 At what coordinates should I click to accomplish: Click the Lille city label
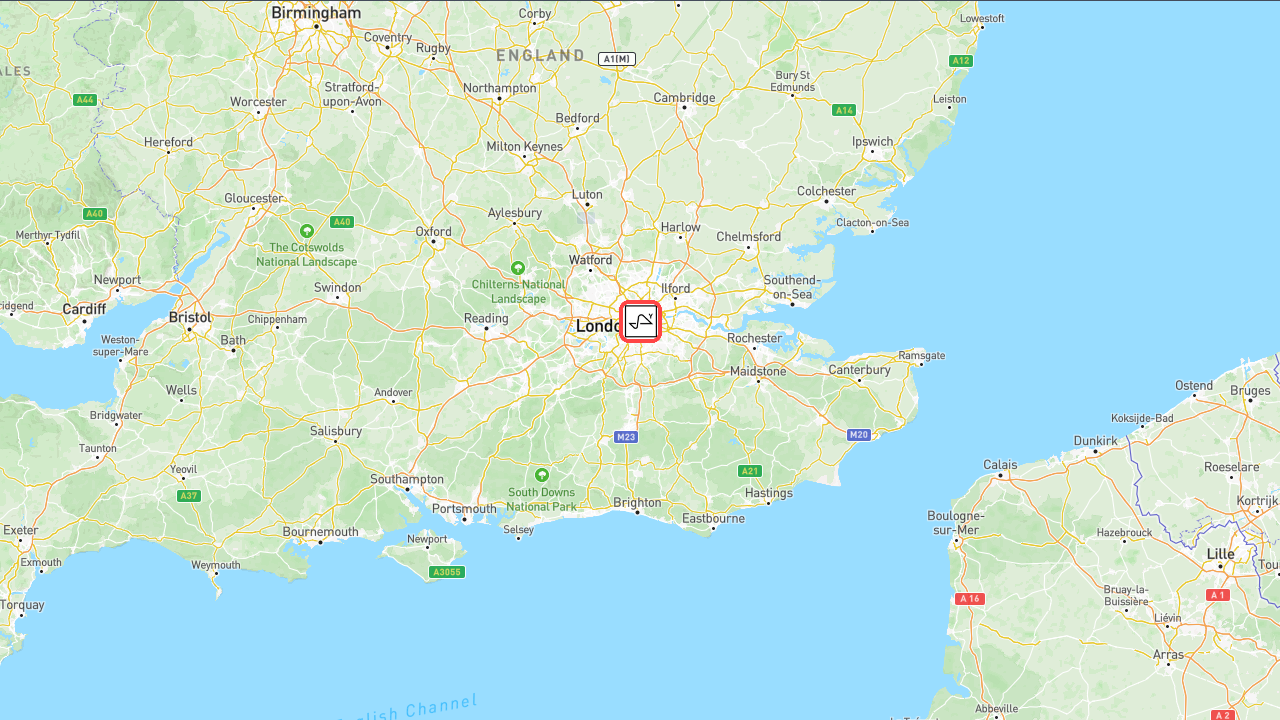tap(1220, 553)
